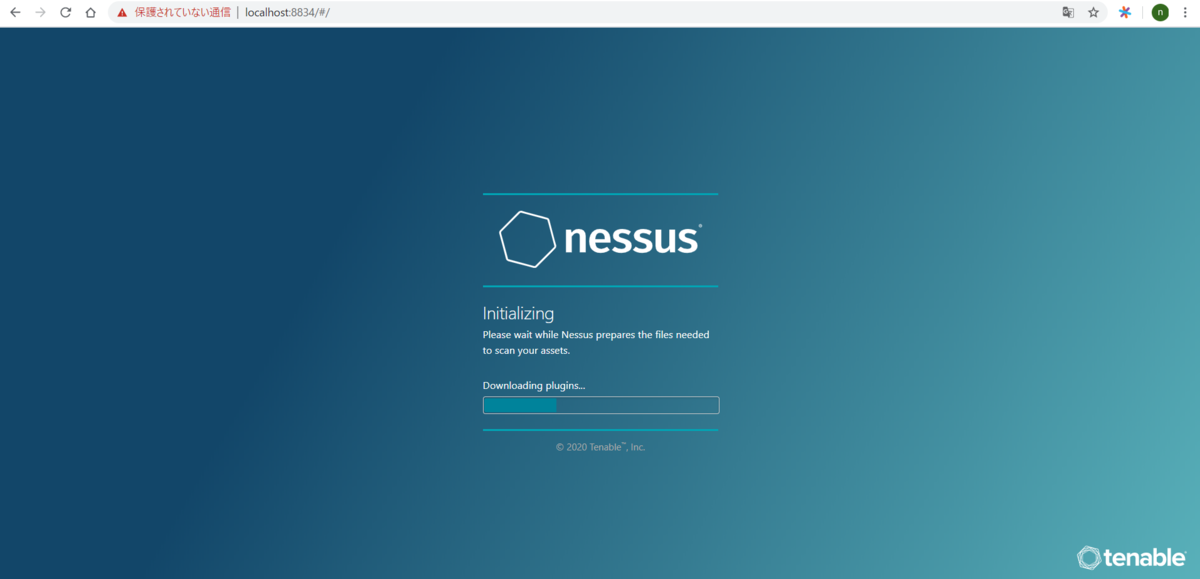The width and height of the screenshot is (1200, 579).
Task: Click the '保護されていない通信' security label
Action: [182, 13]
